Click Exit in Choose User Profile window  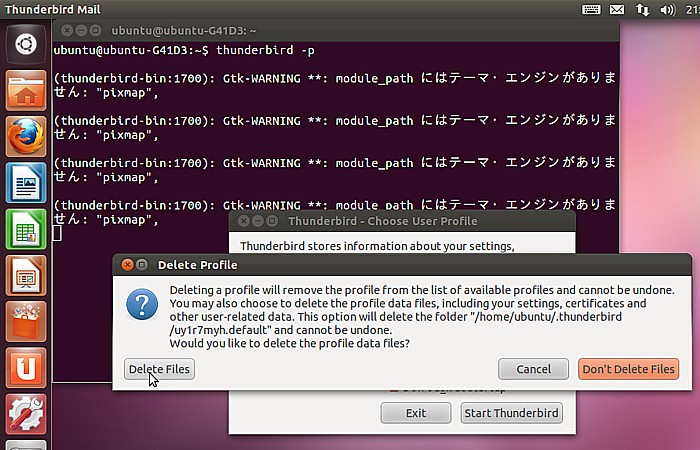[416, 413]
